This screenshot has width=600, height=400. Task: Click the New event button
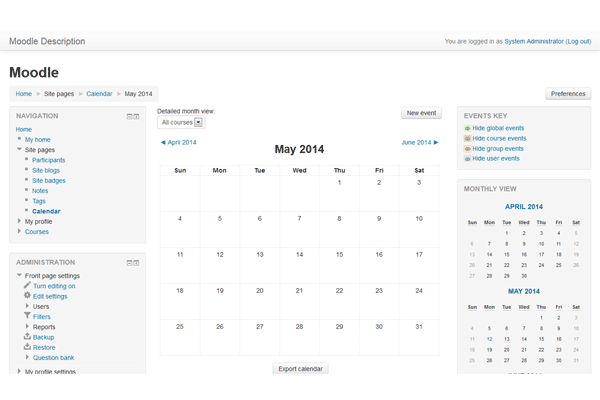coord(420,114)
